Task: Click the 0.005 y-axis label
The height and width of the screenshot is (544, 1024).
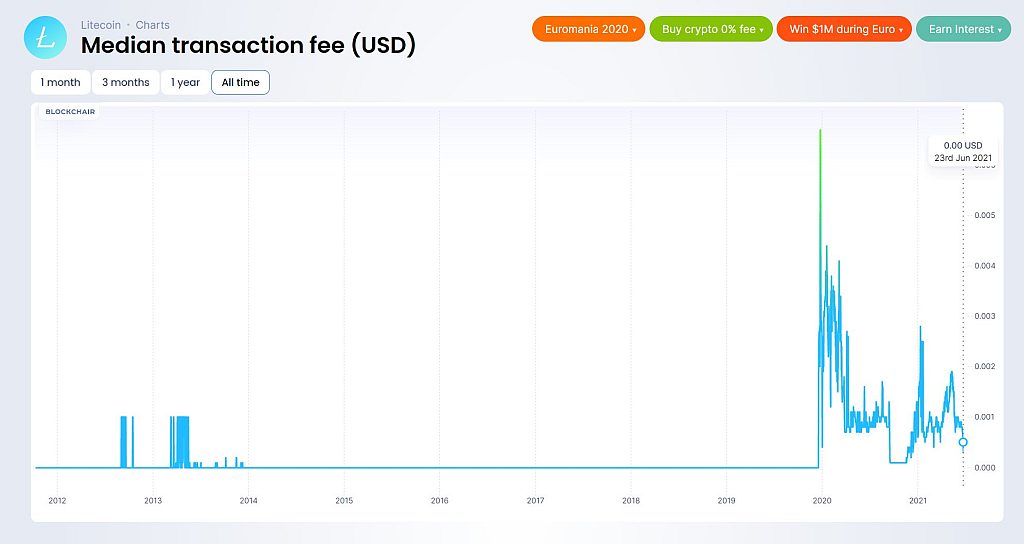Action: click(985, 215)
